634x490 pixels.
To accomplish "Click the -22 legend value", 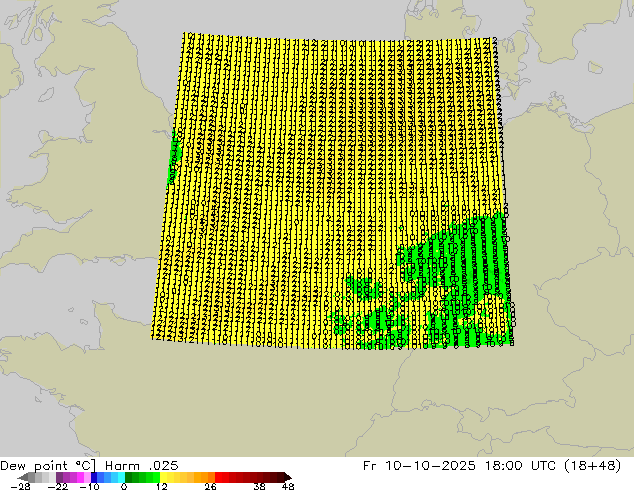I will tap(58, 487).
